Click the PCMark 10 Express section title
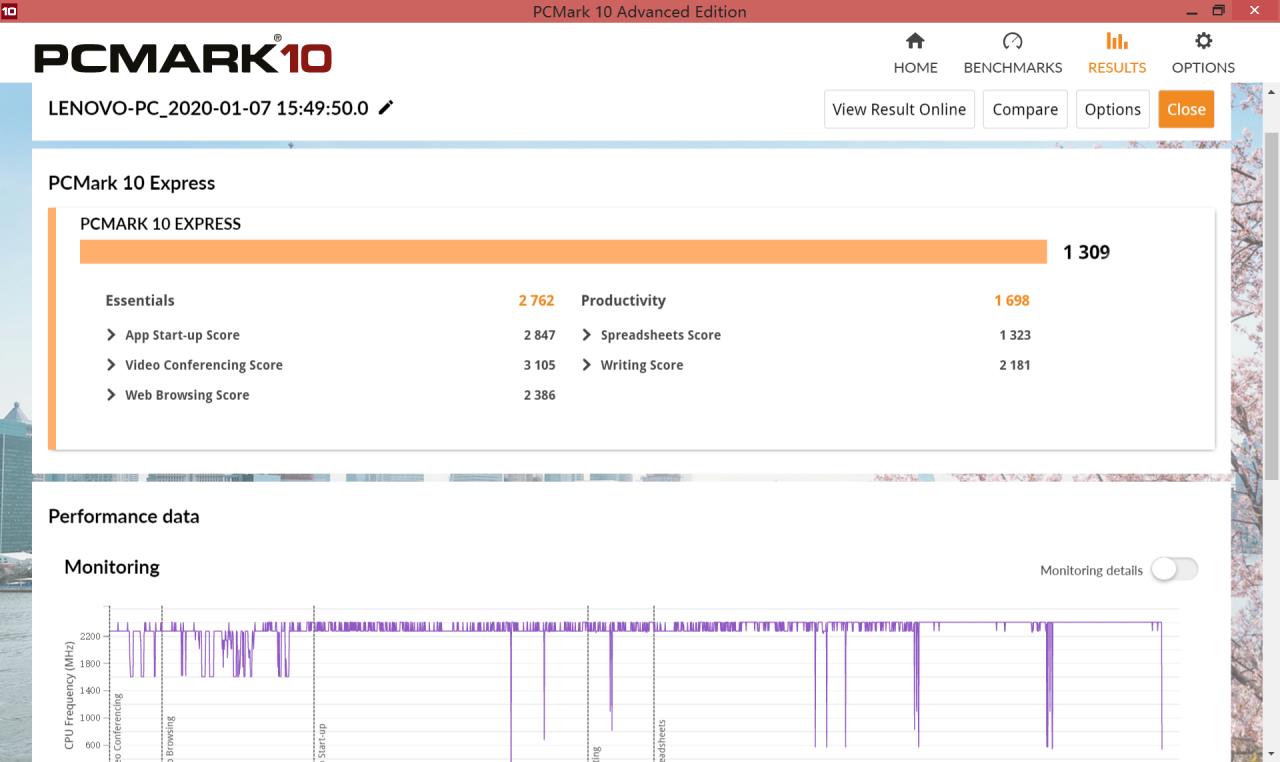Image resolution: width=1280 pixels, height=762 pixels. tap(132, 183)
